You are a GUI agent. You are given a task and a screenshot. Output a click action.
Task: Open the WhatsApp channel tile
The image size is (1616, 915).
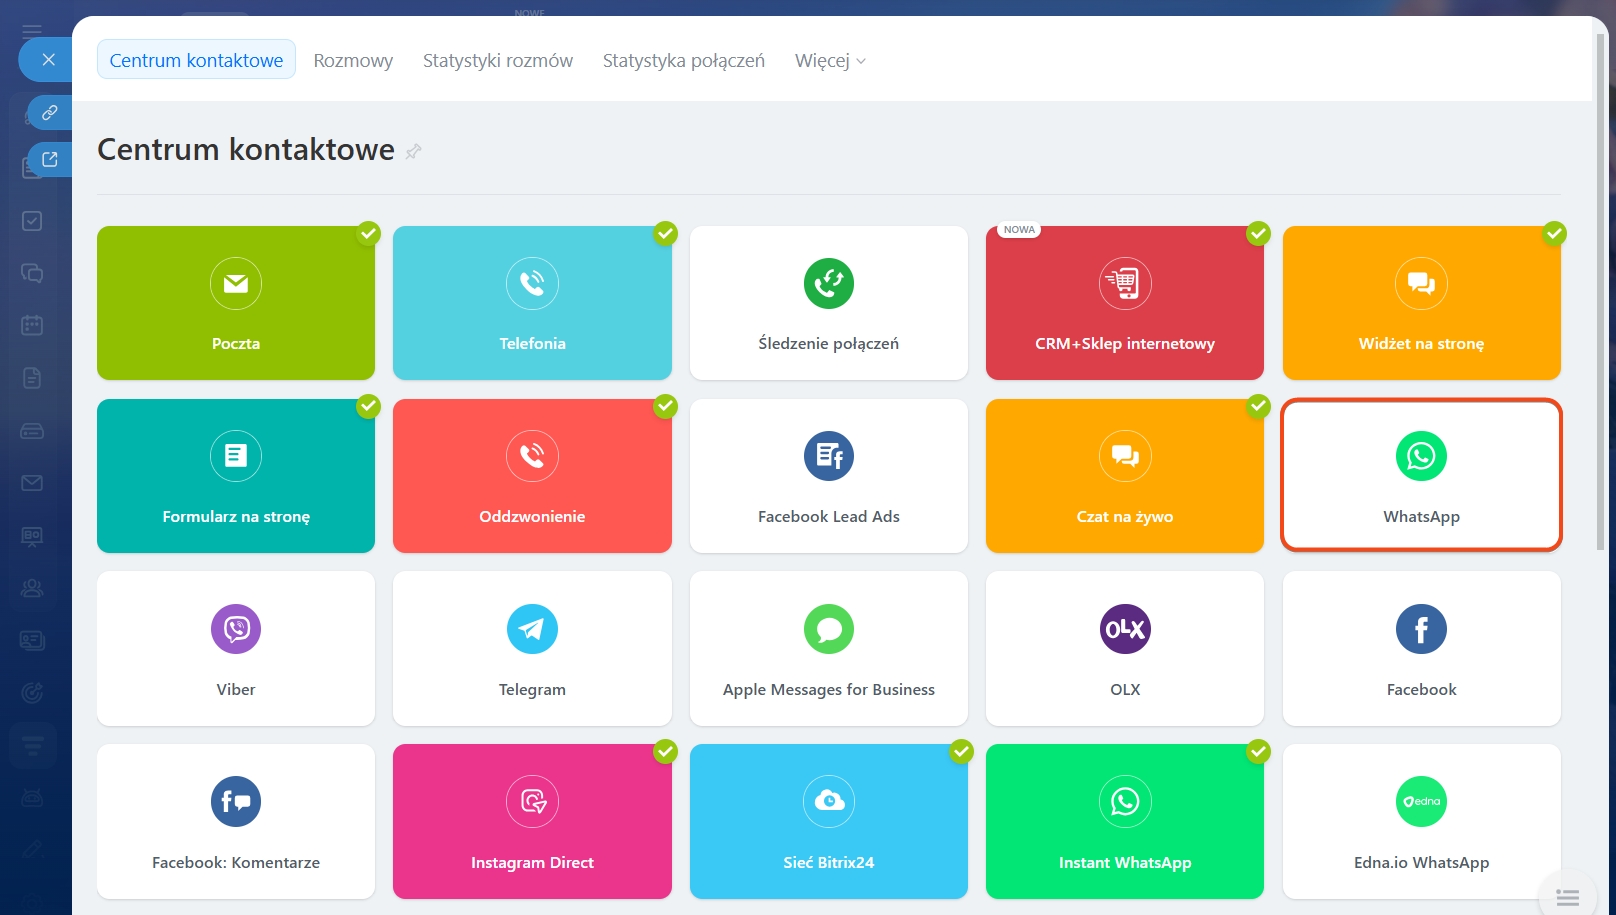point(1420,476)
